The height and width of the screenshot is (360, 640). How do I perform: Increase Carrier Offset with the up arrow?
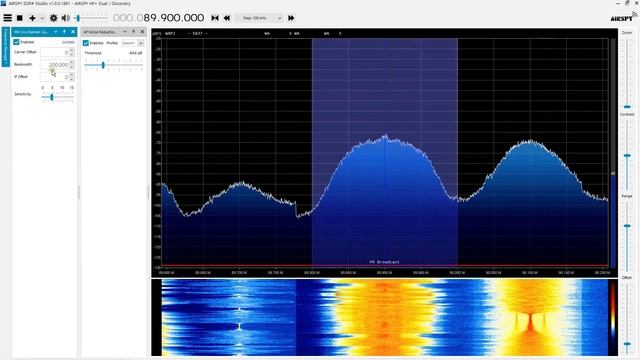pos(72,50)
